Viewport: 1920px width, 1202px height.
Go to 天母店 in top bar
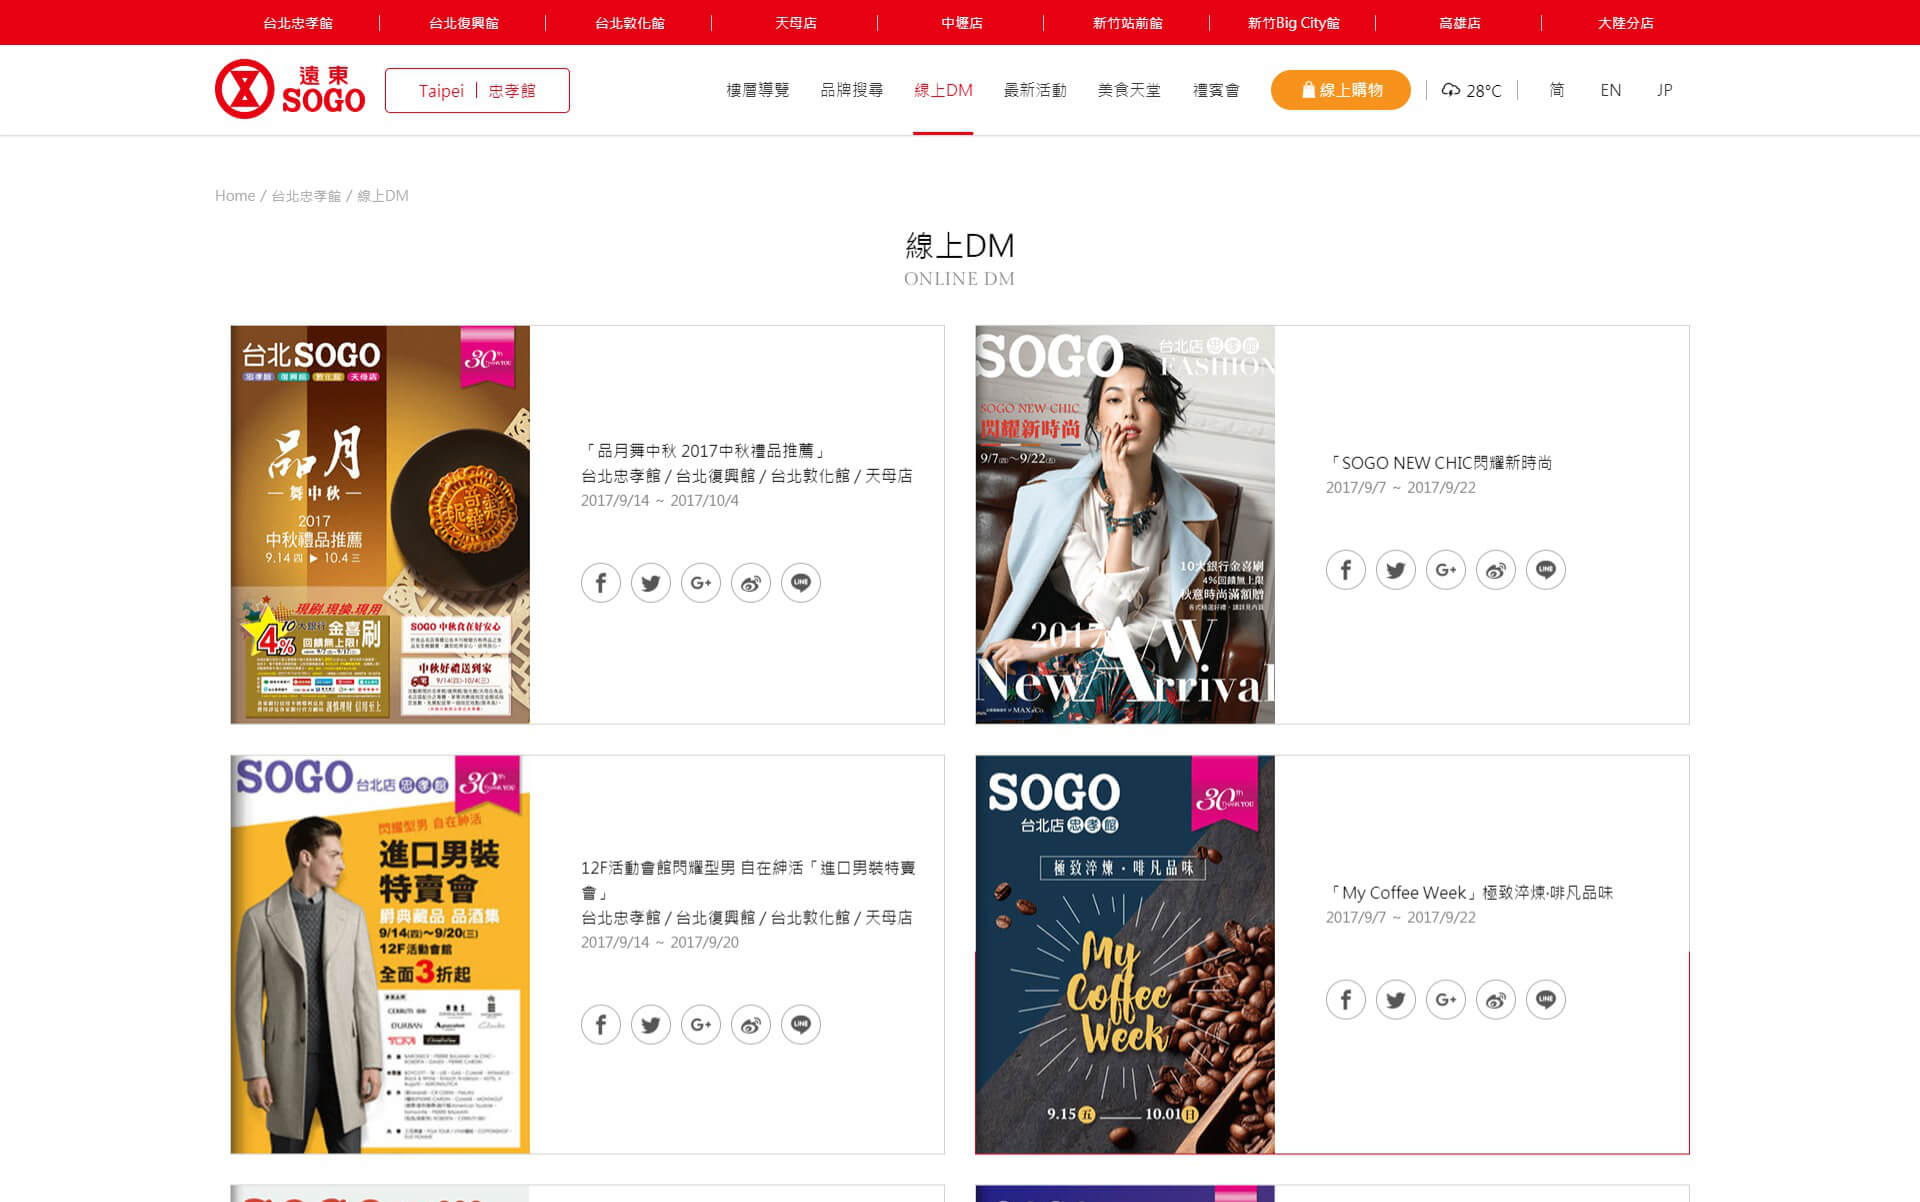pos(796,23)
